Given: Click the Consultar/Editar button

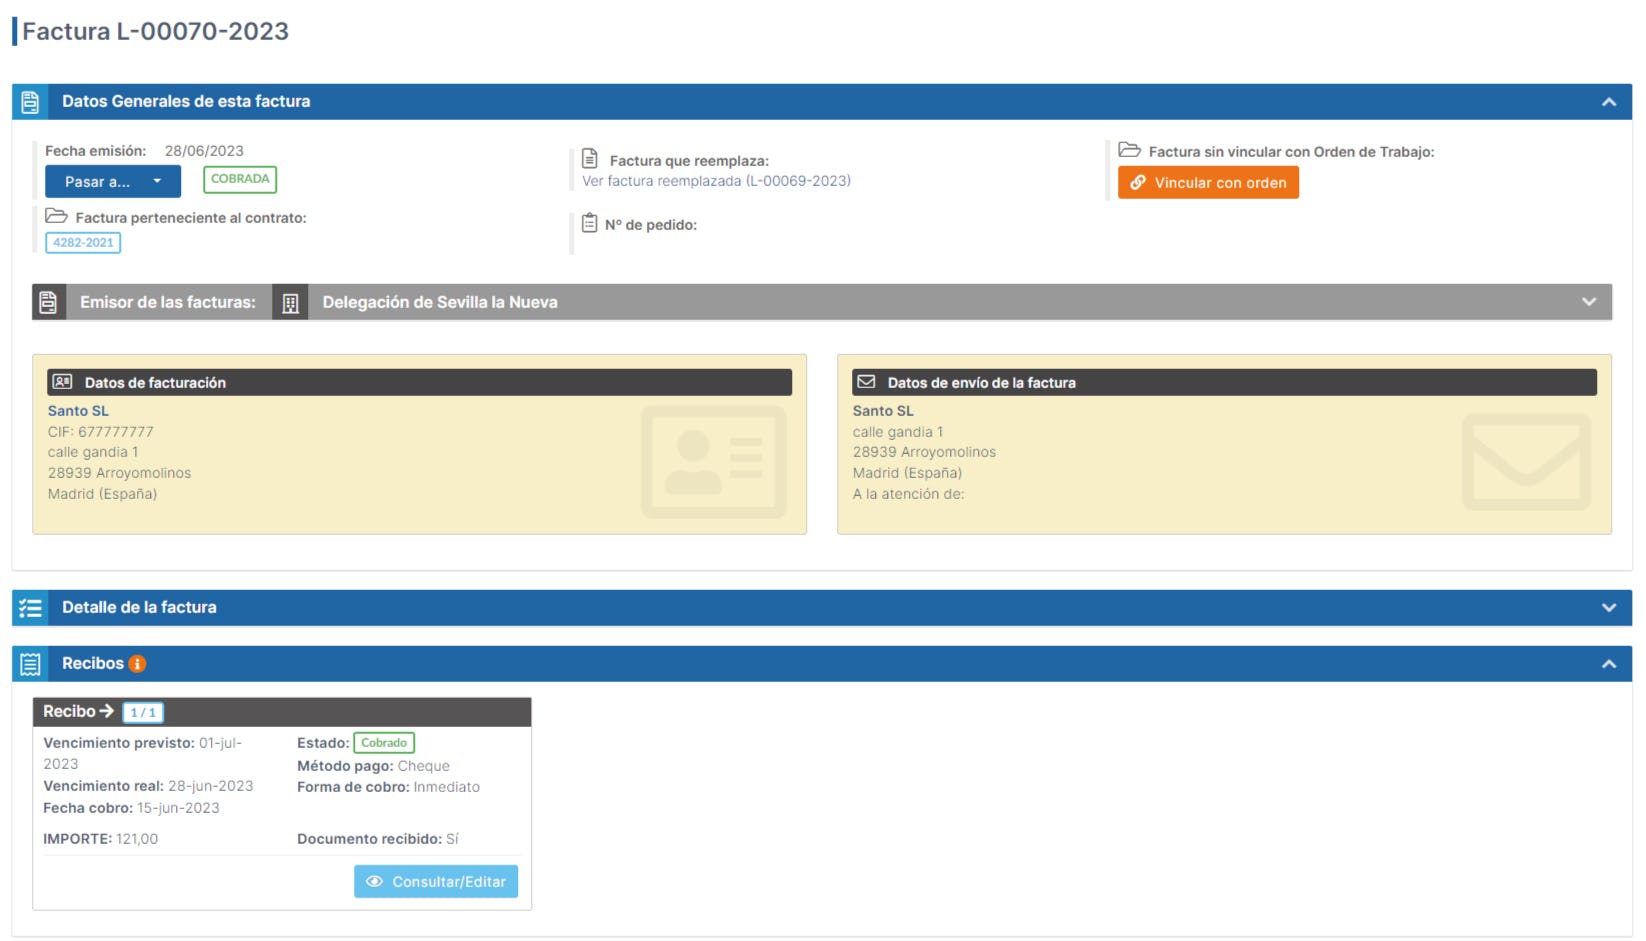Looking at the screenshot, I should click(x=436, y=882).
